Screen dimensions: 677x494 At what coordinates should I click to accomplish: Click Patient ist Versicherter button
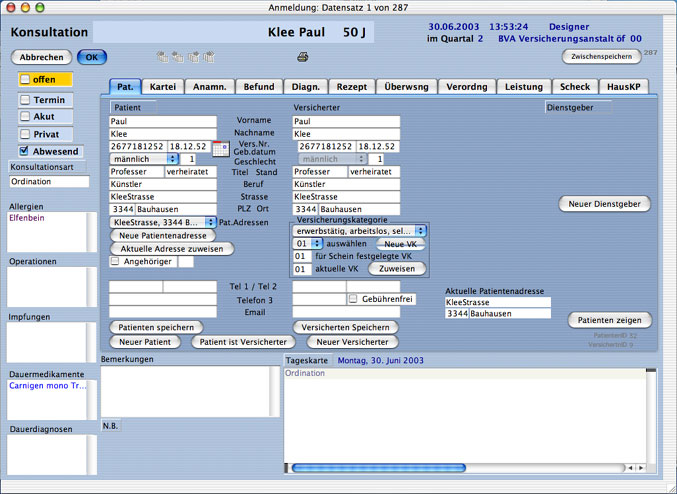(x=243, y=342)
